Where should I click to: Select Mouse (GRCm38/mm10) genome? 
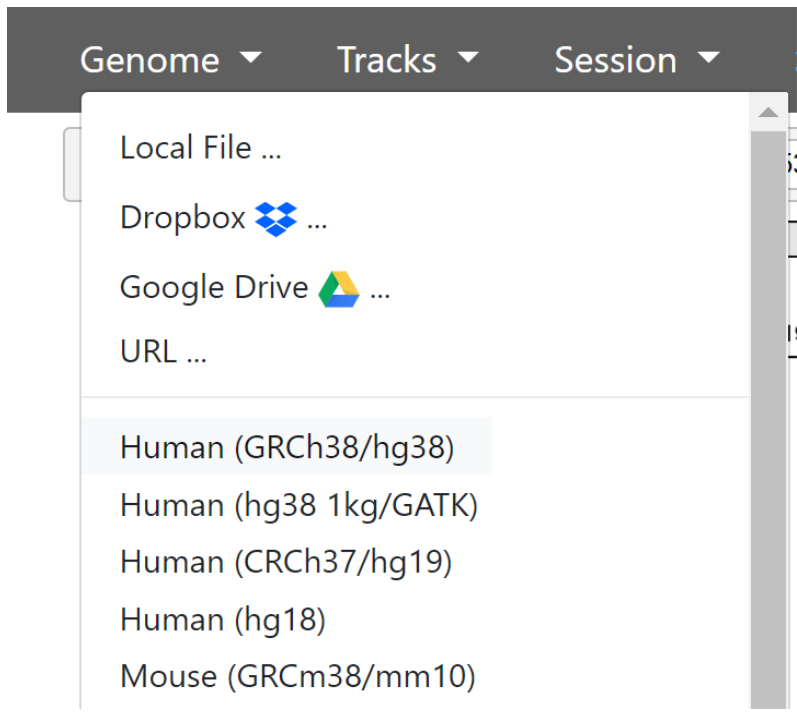tap(297, 677)
